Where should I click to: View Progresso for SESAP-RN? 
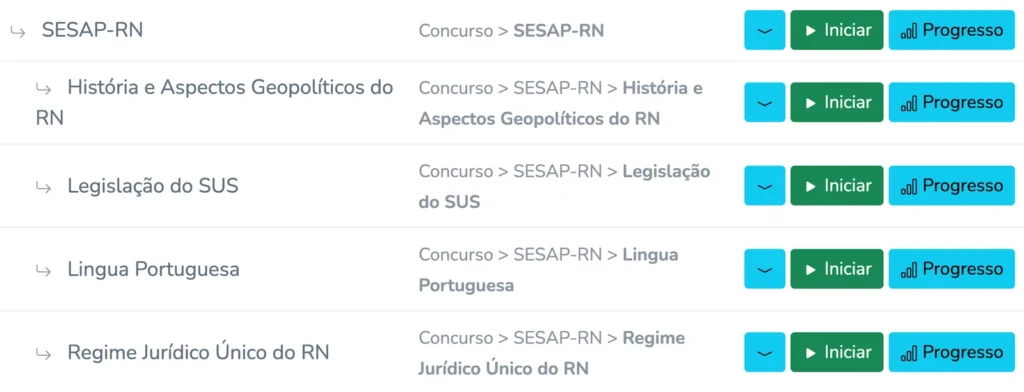(952, 30)
